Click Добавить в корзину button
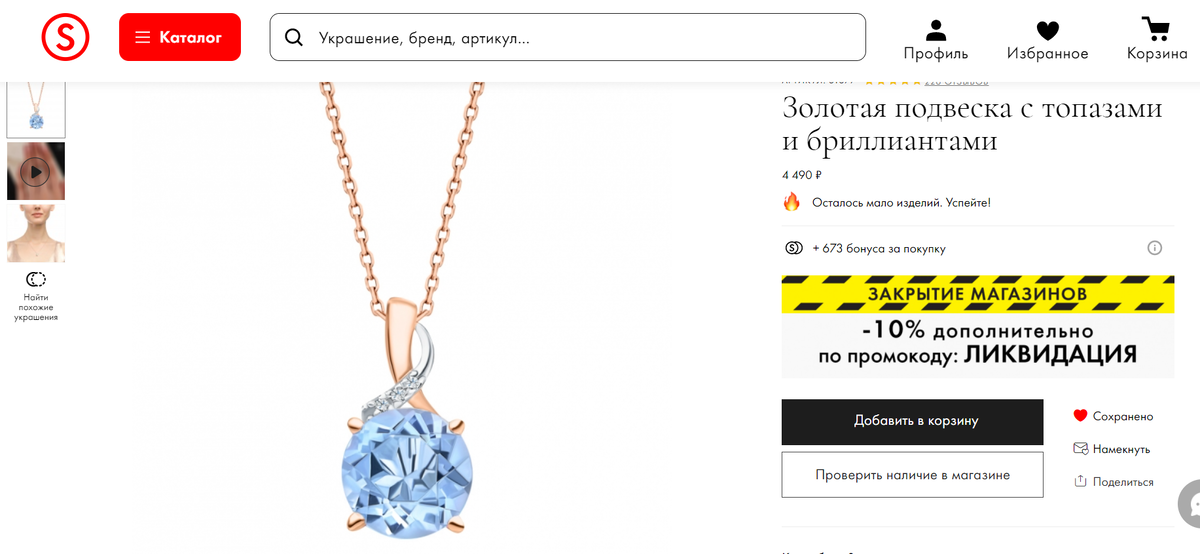Image resolution: width=1200 pixels, height=554 pixels. [x=912, y=421]
